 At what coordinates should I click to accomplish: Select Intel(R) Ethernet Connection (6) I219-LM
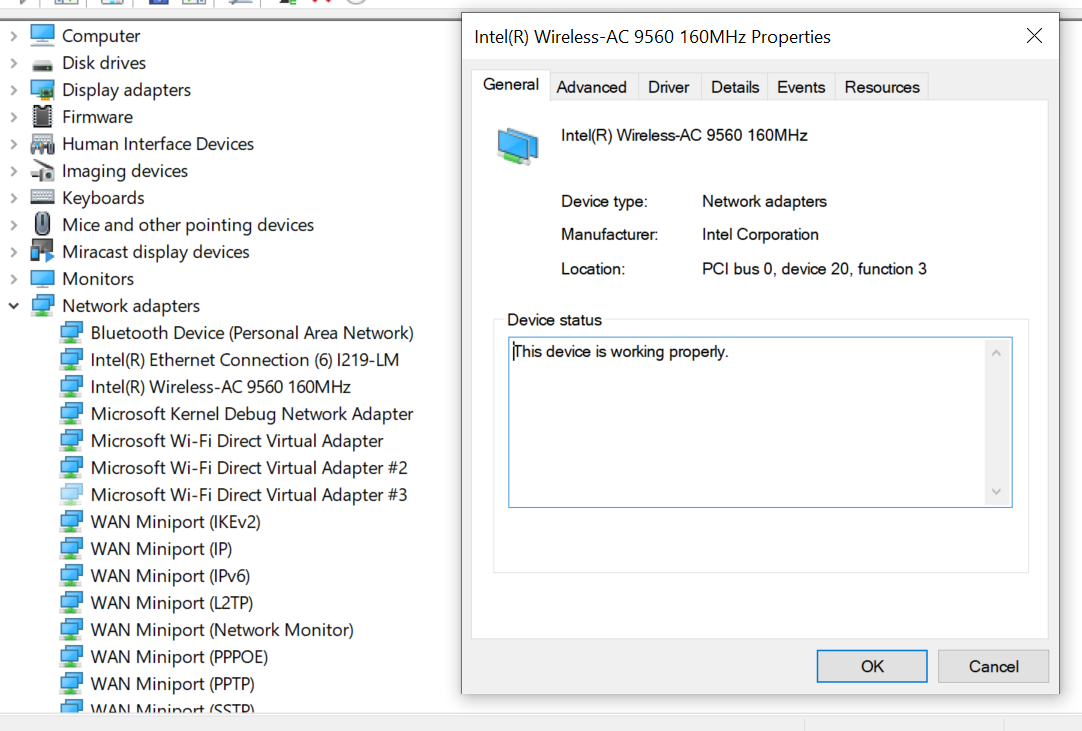point(245,360)
